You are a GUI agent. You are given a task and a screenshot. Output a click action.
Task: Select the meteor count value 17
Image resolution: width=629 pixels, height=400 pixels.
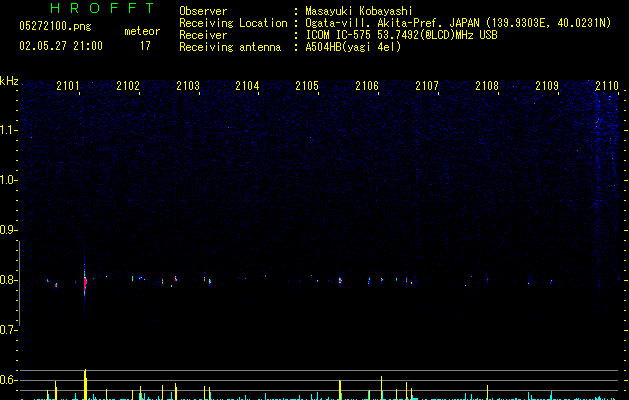145,46
